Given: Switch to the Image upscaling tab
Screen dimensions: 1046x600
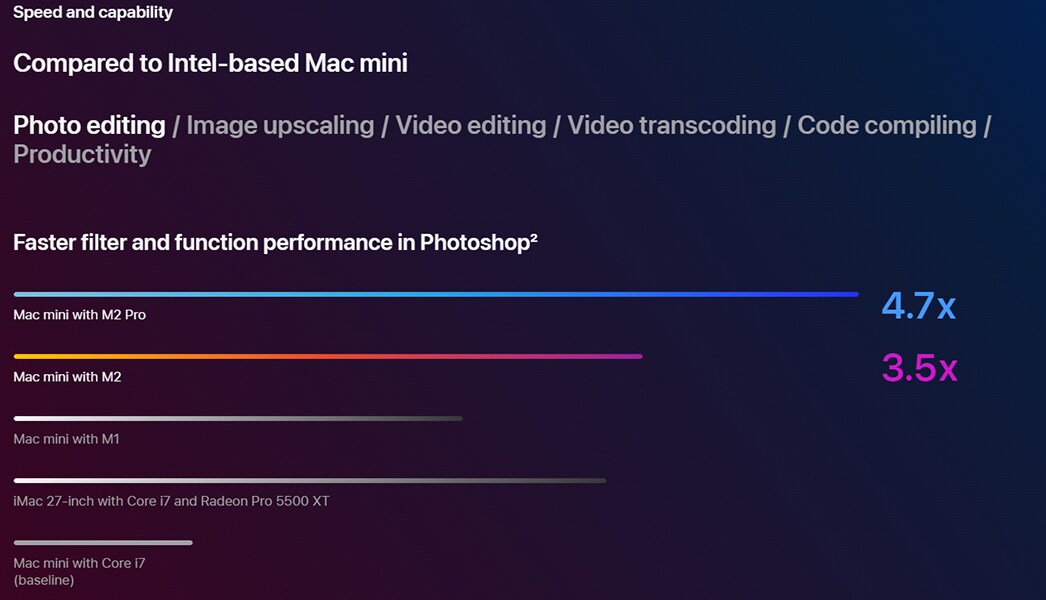Looking at the screenshot, I should point(280,126).
